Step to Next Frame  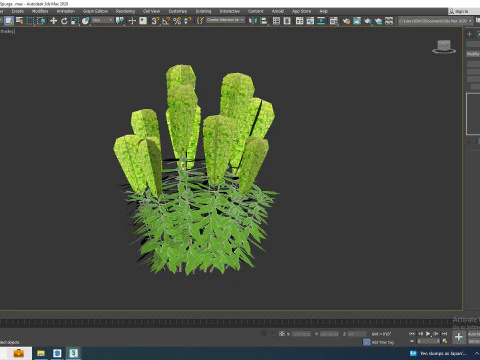click(x=436, y=334)
